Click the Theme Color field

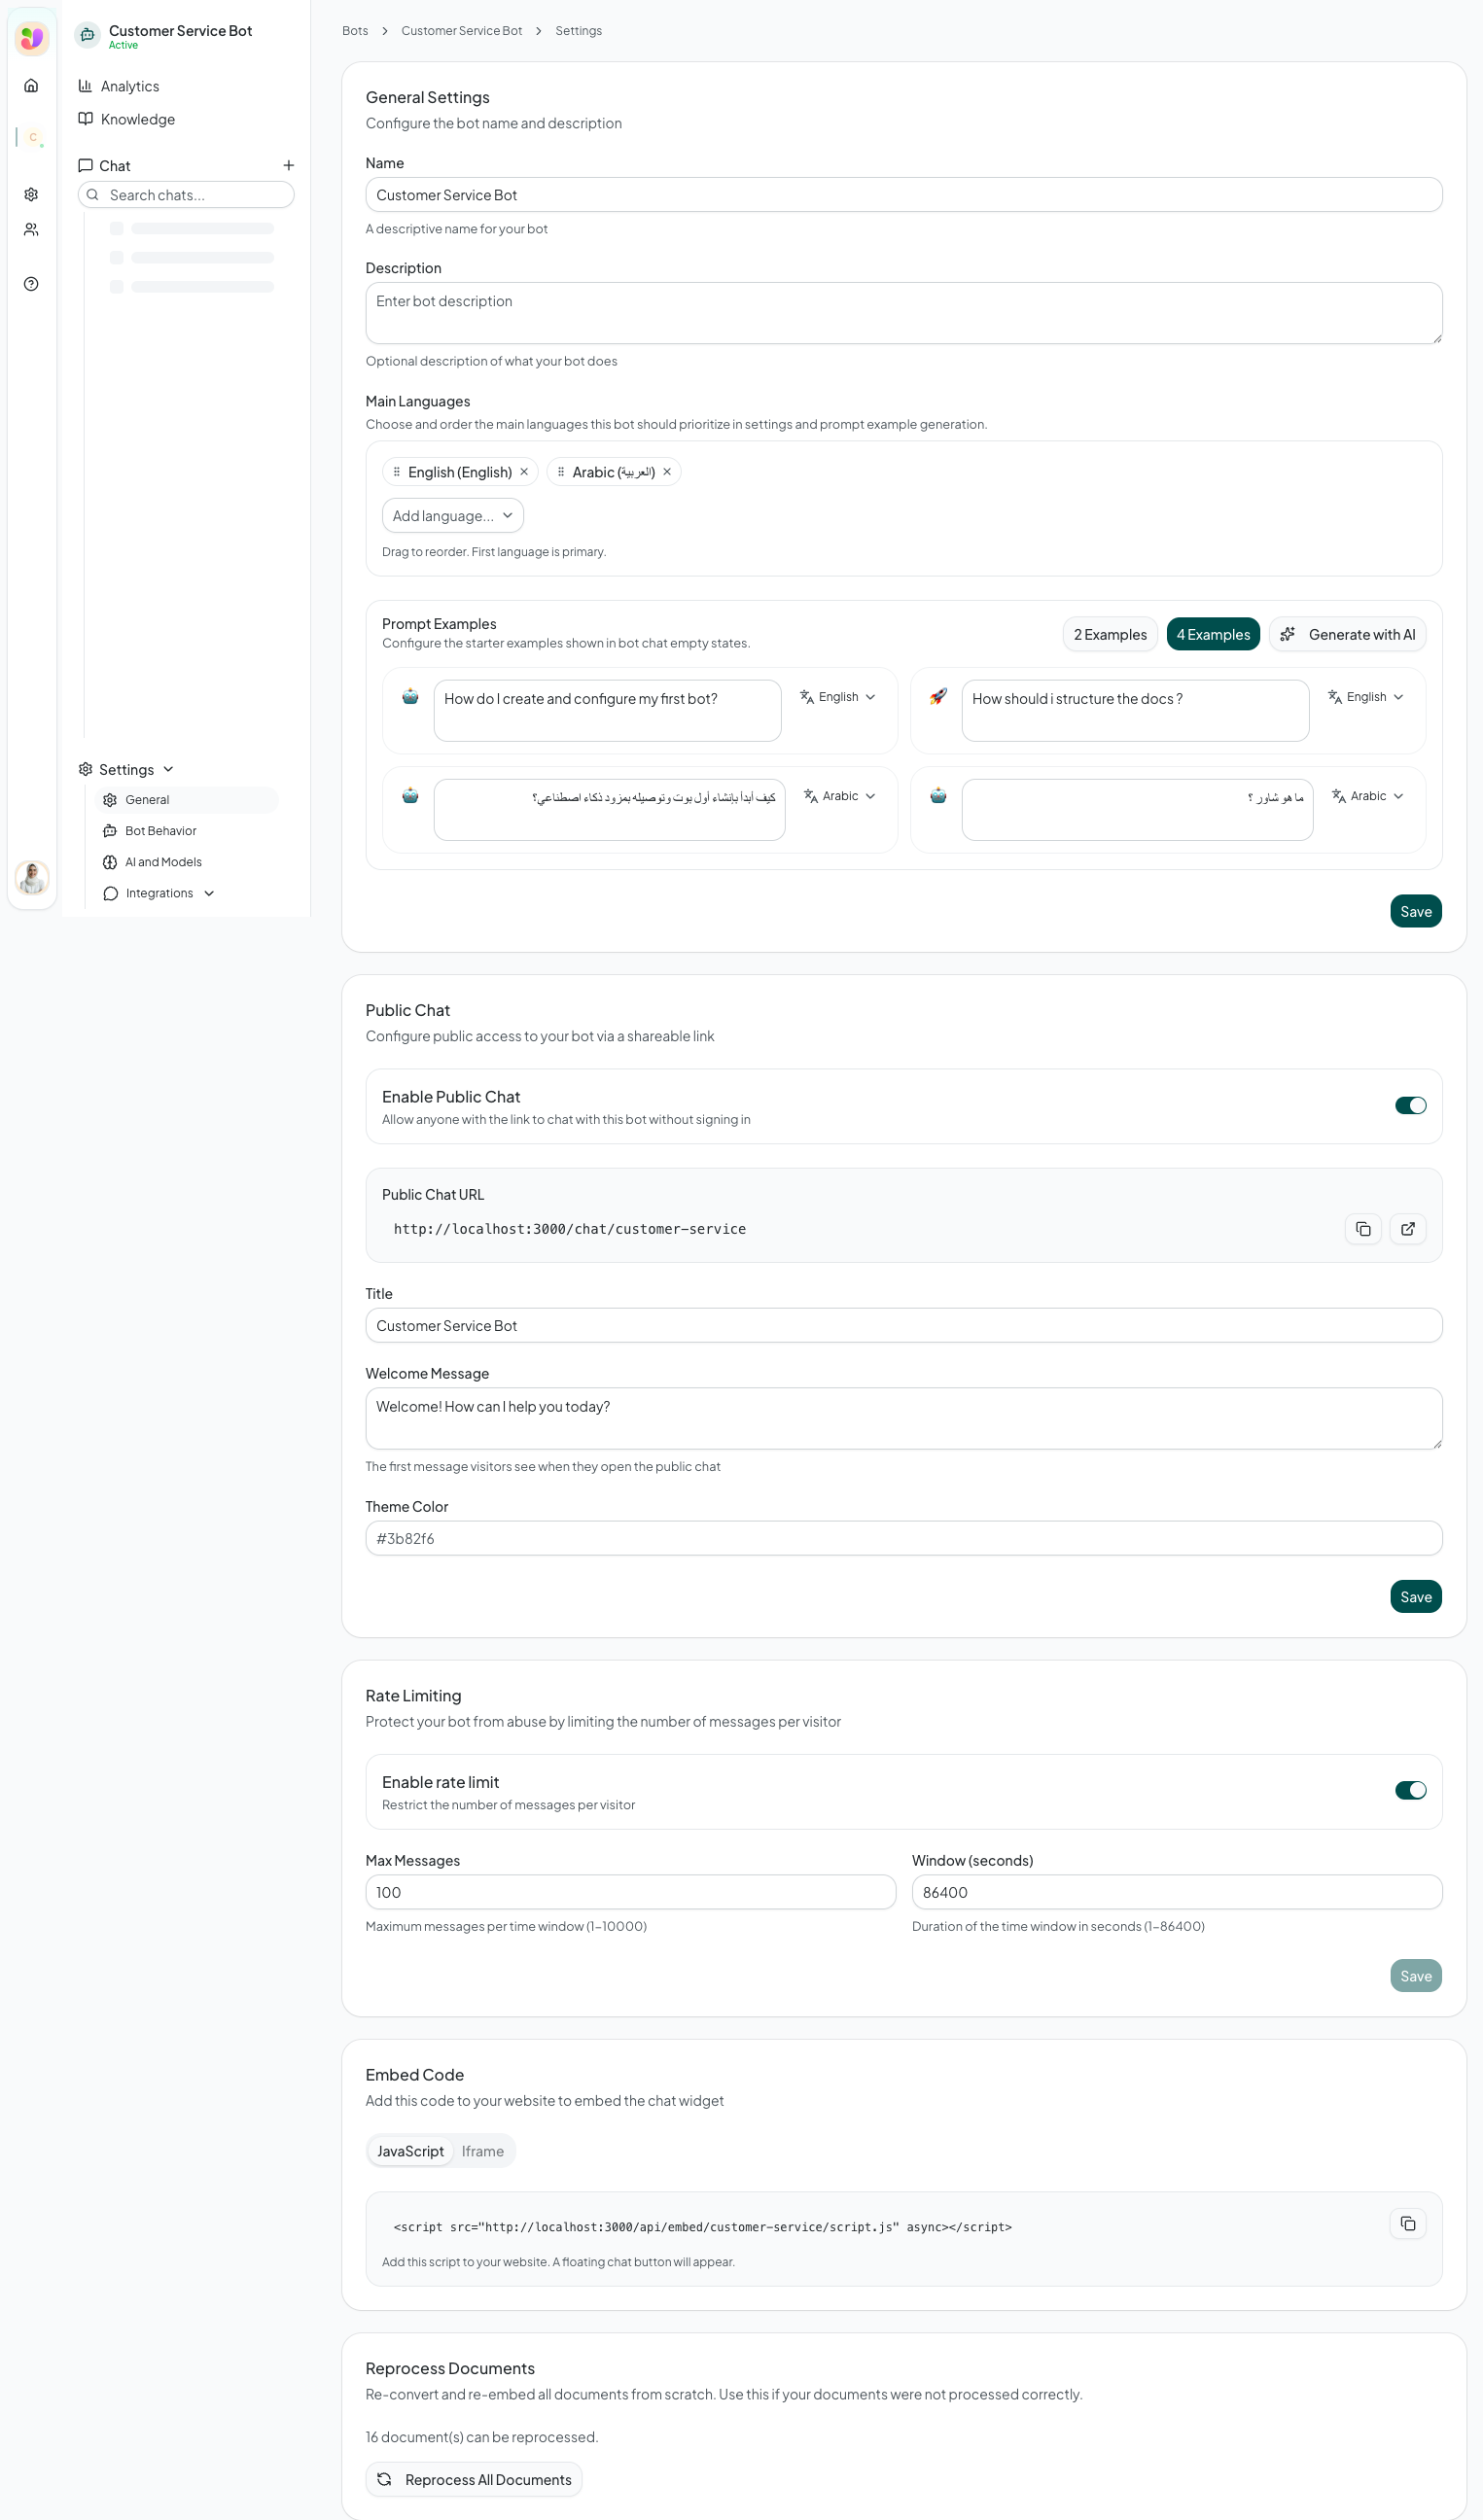pyautogui.click(x=903, y=1538)
